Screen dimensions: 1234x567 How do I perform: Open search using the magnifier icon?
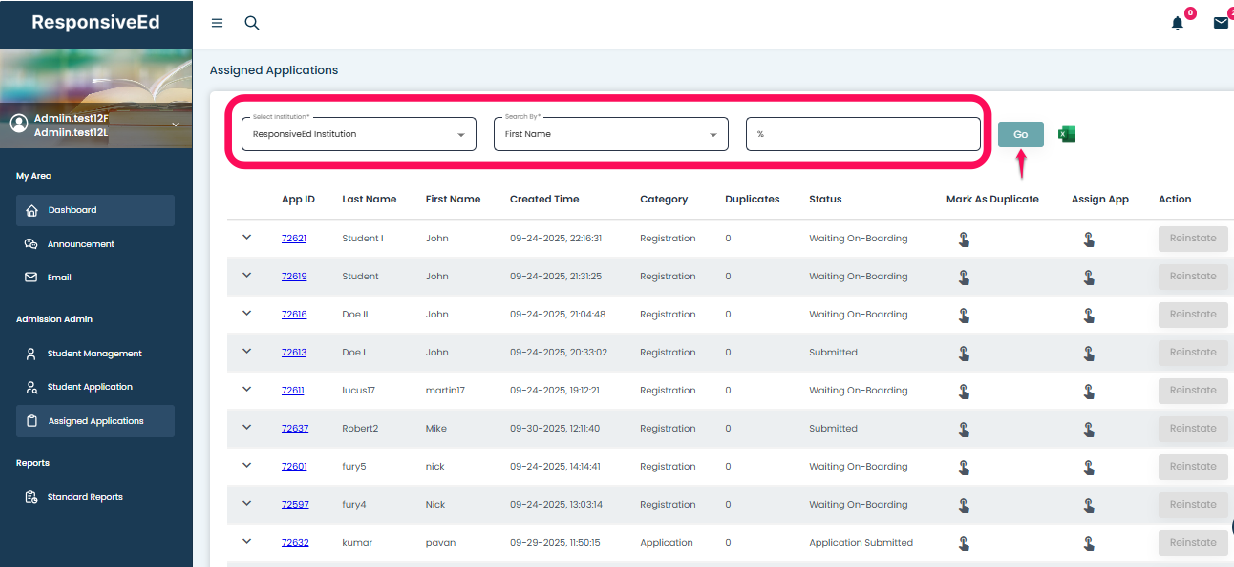point(252,23)
